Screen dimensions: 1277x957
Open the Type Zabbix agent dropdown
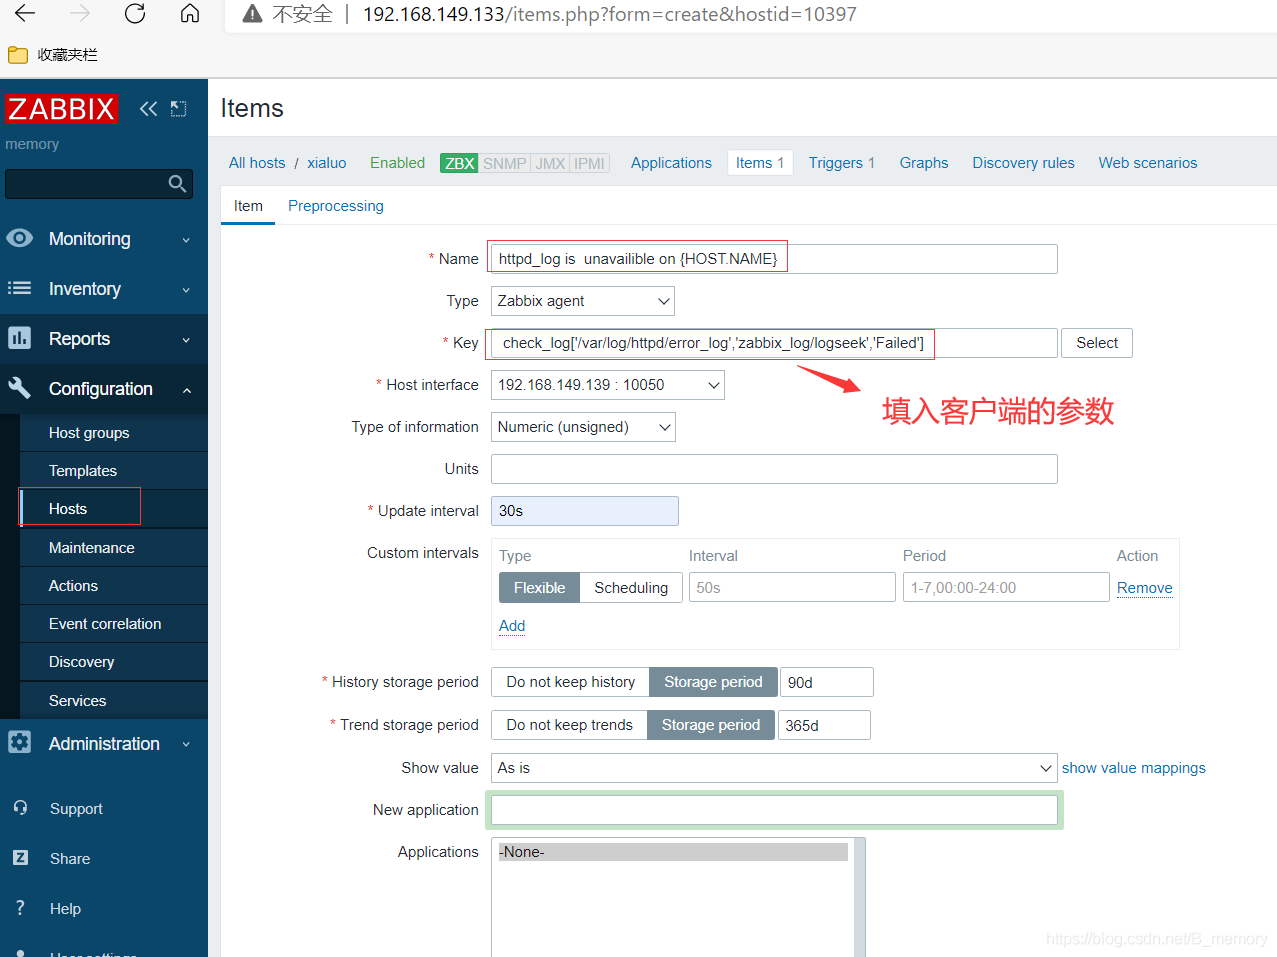[x=583, y=301]
